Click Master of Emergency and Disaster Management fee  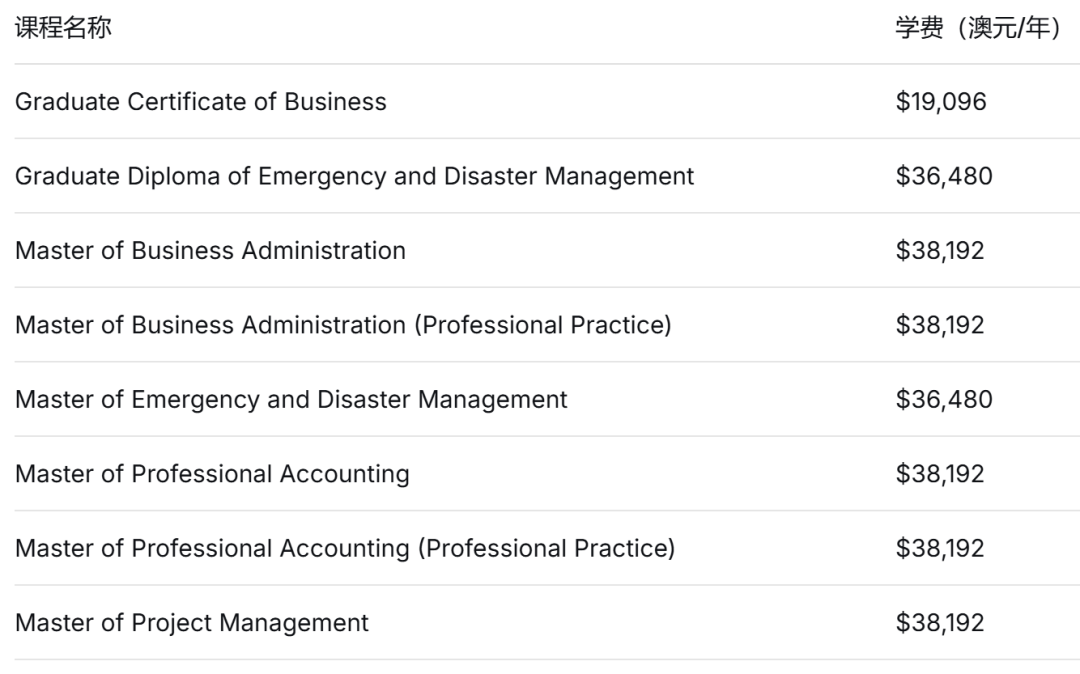pyautogui.click(x=944, y=399)
